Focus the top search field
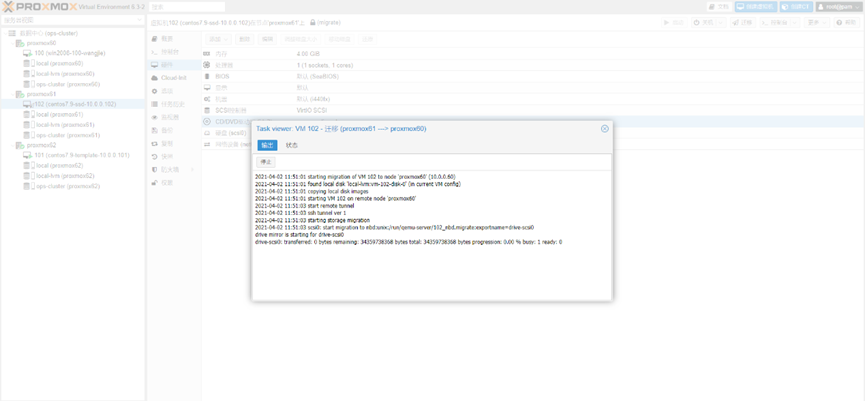The width and height of the screenshot is (865, 401). pyautogui.click(x=187, y=7)
